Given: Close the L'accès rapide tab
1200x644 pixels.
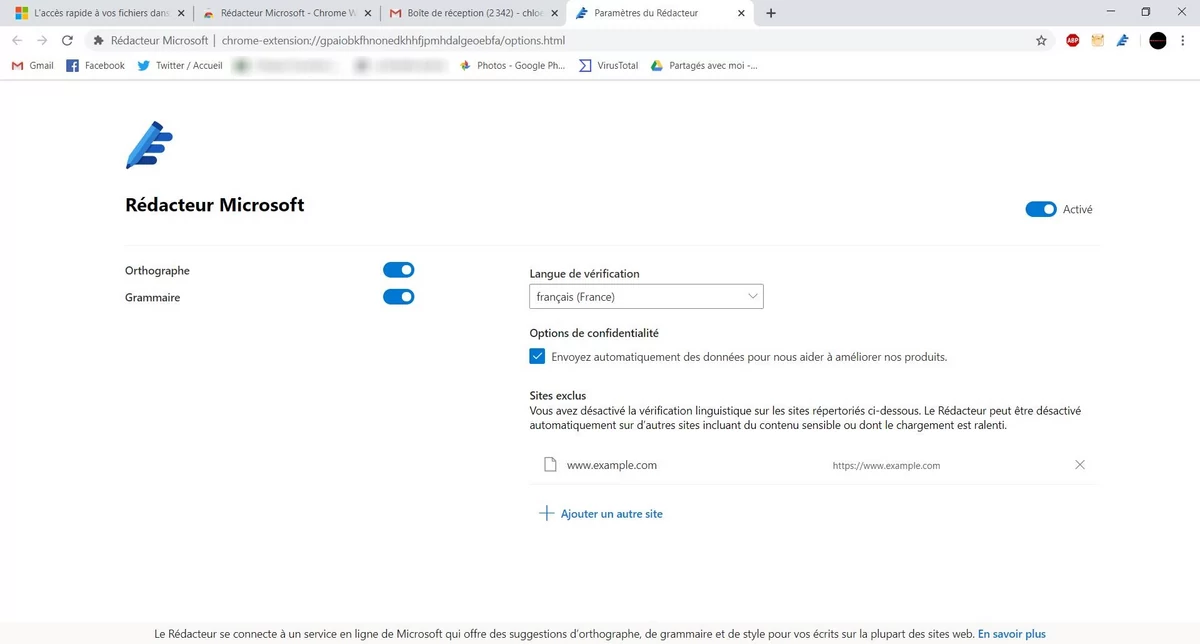Looking at the screenshot, I should click(x=181, y=13).
